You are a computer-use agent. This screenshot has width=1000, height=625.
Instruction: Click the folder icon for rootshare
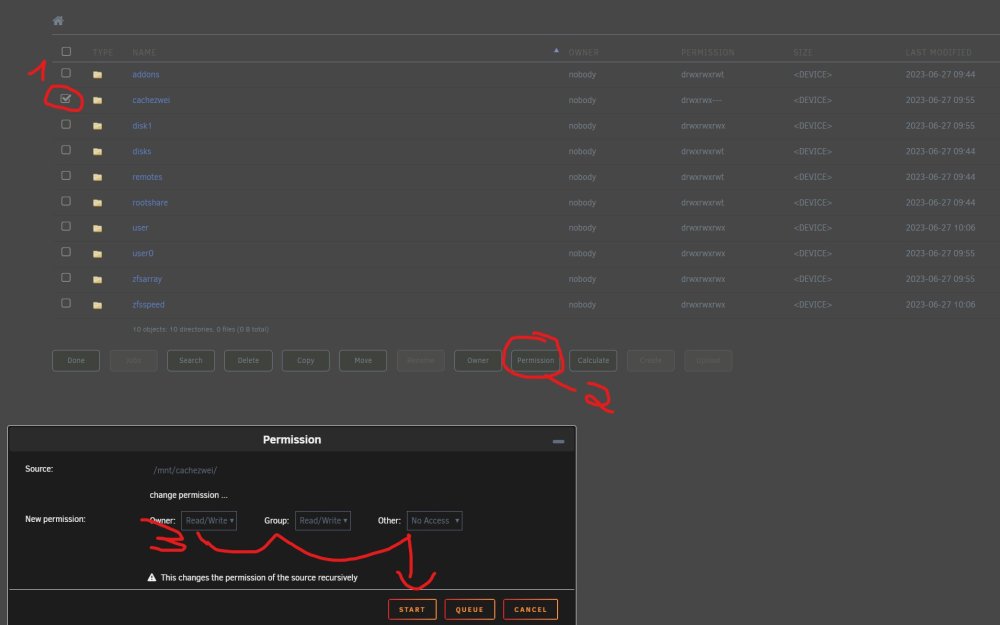98,202
